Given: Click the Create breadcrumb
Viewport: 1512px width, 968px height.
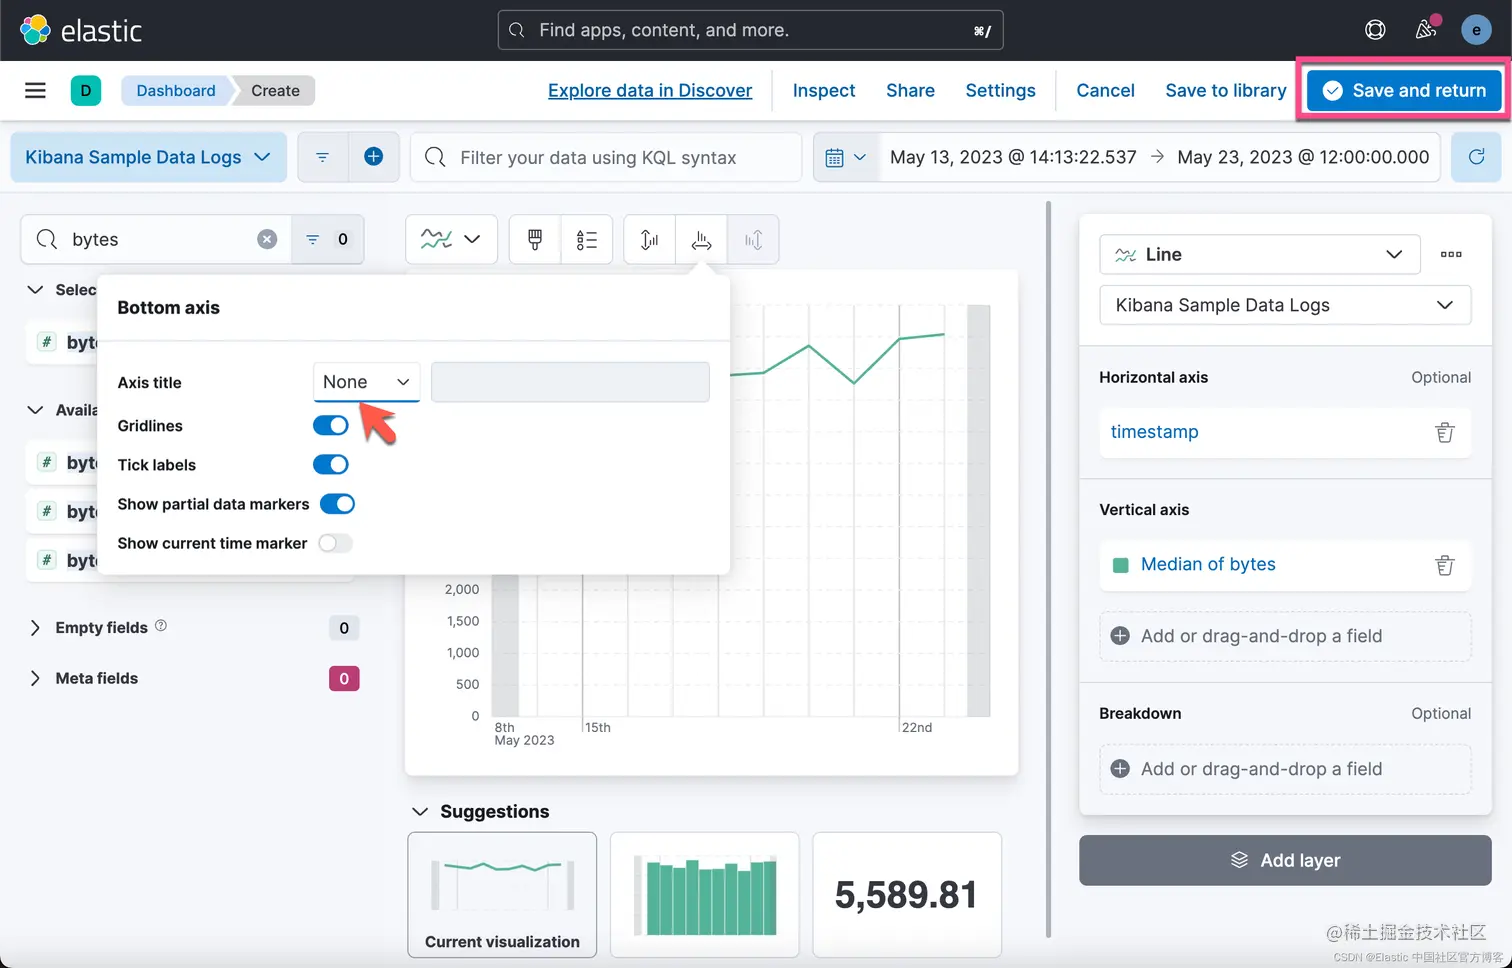Looking at the screenshot, I should pos(276,91).
